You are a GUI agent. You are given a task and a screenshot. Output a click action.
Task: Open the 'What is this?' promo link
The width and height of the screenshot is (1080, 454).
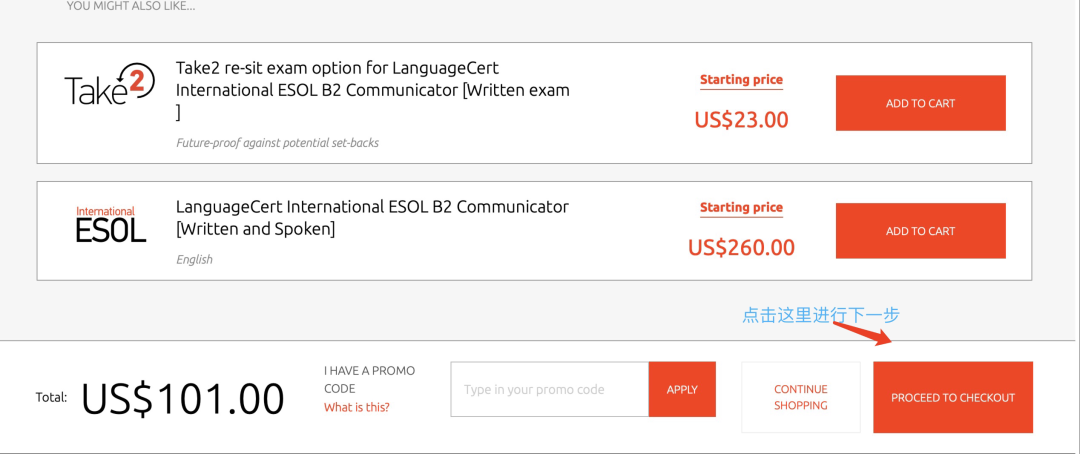pos(357,407)
